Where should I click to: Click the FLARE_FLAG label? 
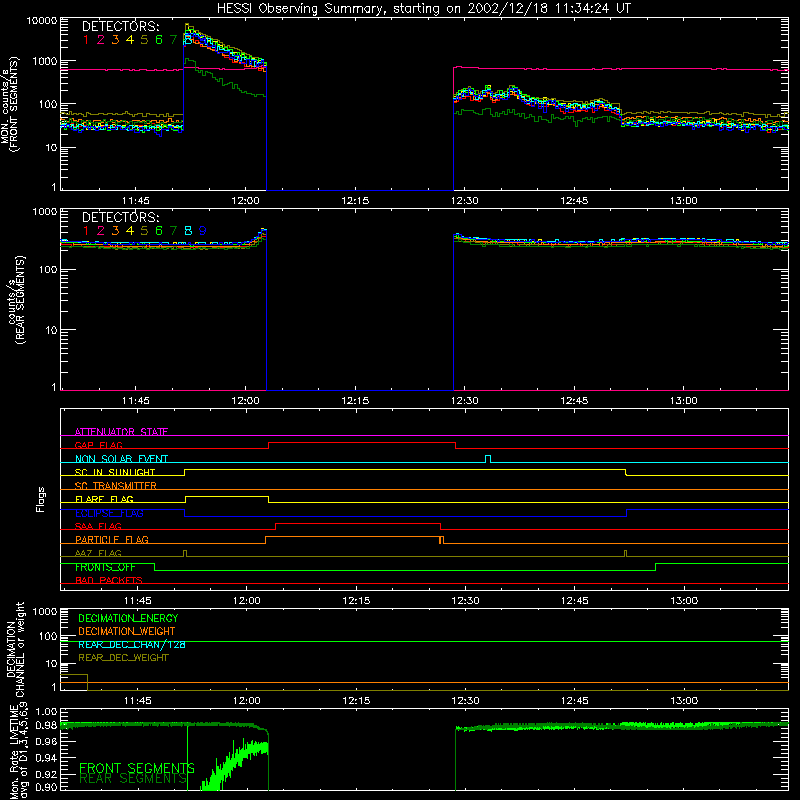pyautogui.click(x=104, y=499)
